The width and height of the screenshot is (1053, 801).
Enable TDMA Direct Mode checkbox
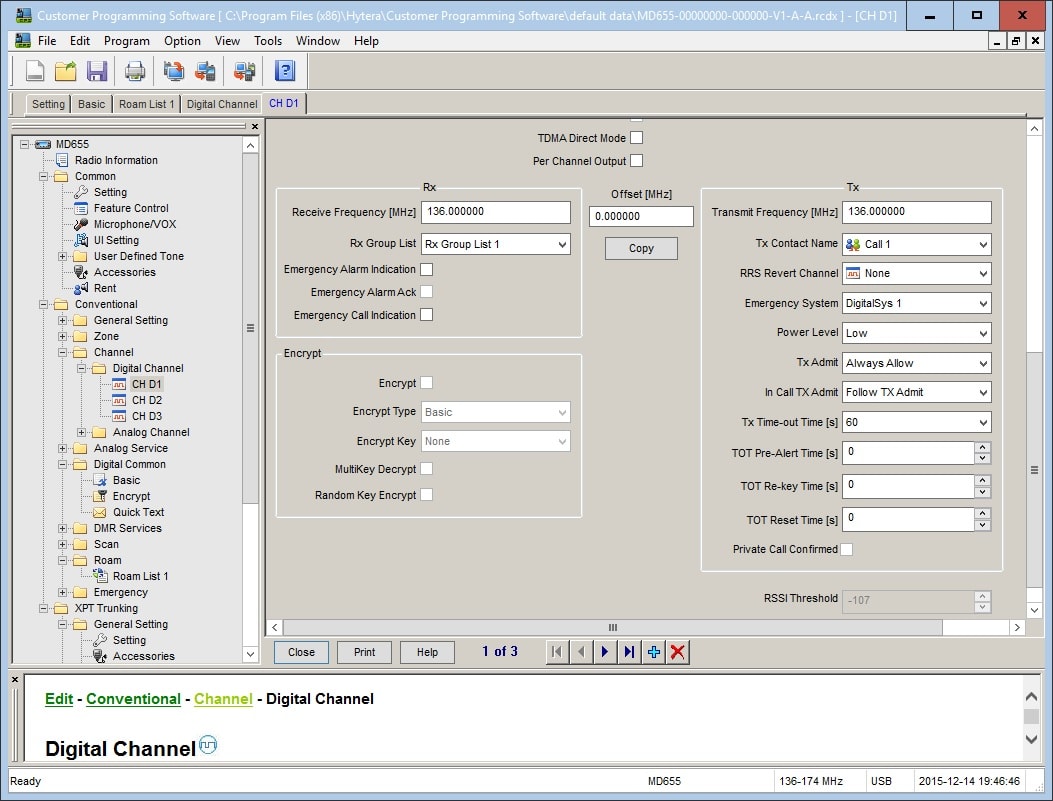(636, 138)
